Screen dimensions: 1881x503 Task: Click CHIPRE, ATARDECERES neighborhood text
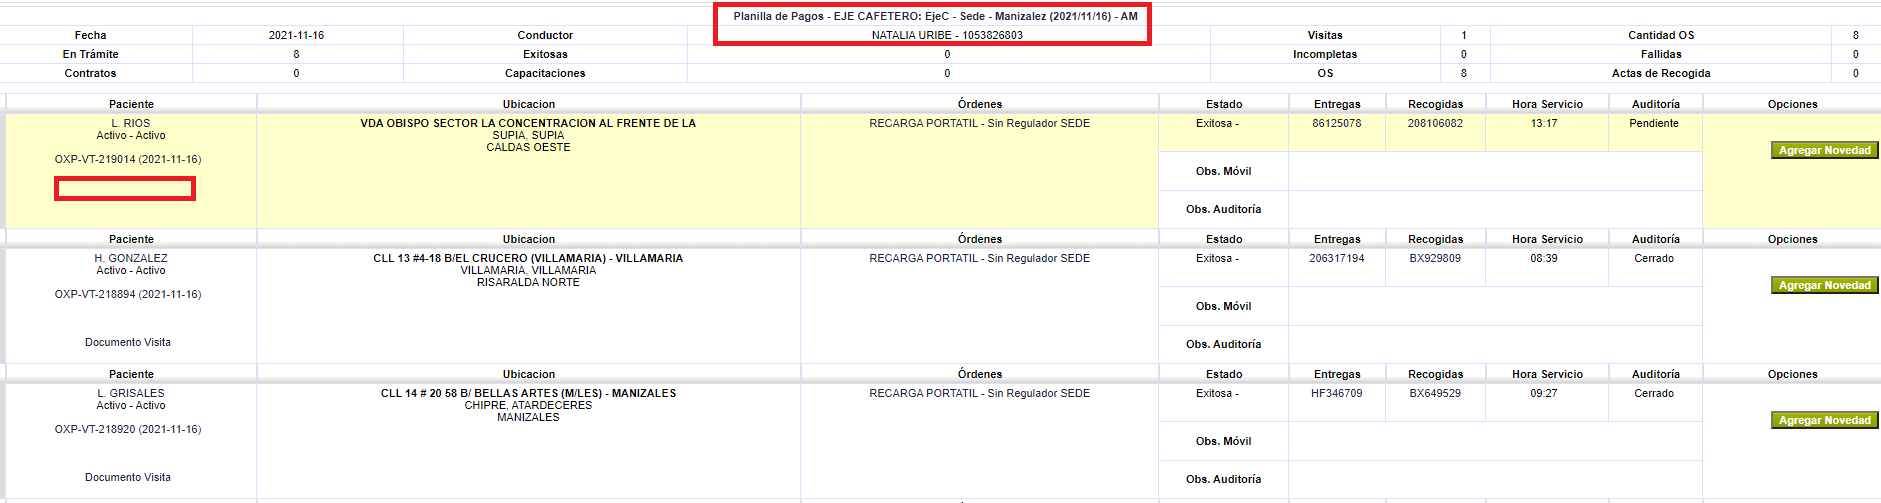[528, 405]
